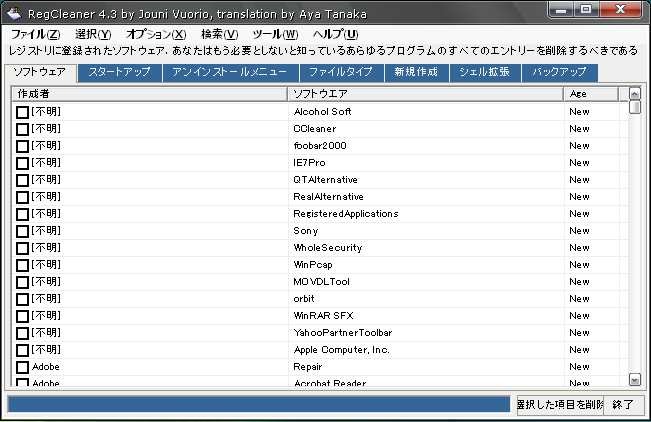Check the CCleaner entry checkbox
Screen dimensions: 651x422
coord(22,129)
